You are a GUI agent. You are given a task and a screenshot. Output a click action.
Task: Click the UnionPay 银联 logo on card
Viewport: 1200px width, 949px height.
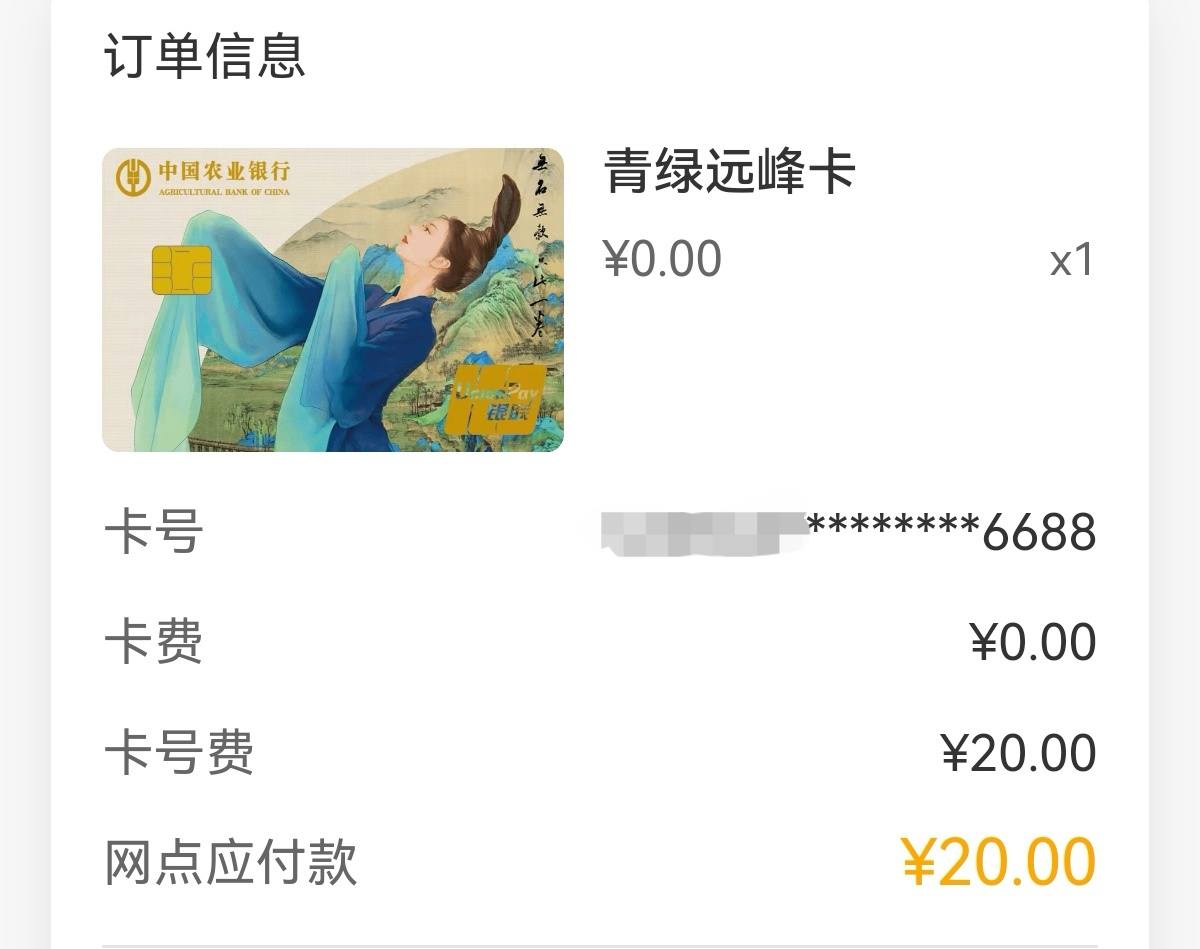tap(500, 399)
